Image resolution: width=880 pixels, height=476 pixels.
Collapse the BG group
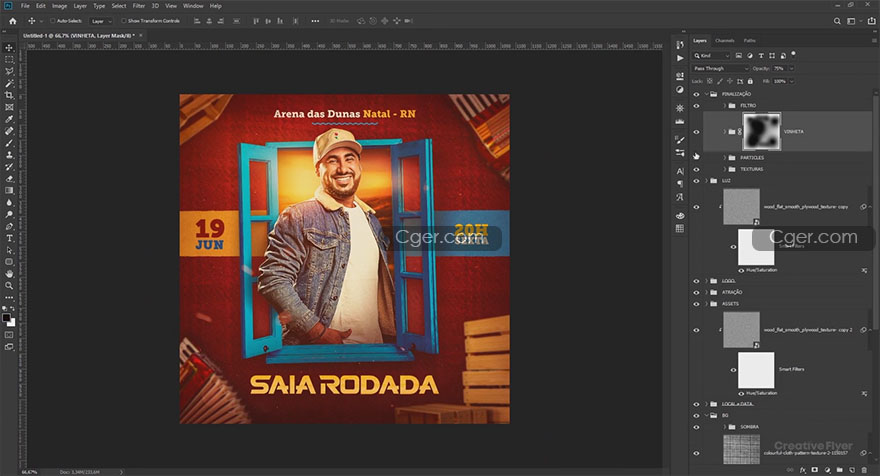click(707, 415)
